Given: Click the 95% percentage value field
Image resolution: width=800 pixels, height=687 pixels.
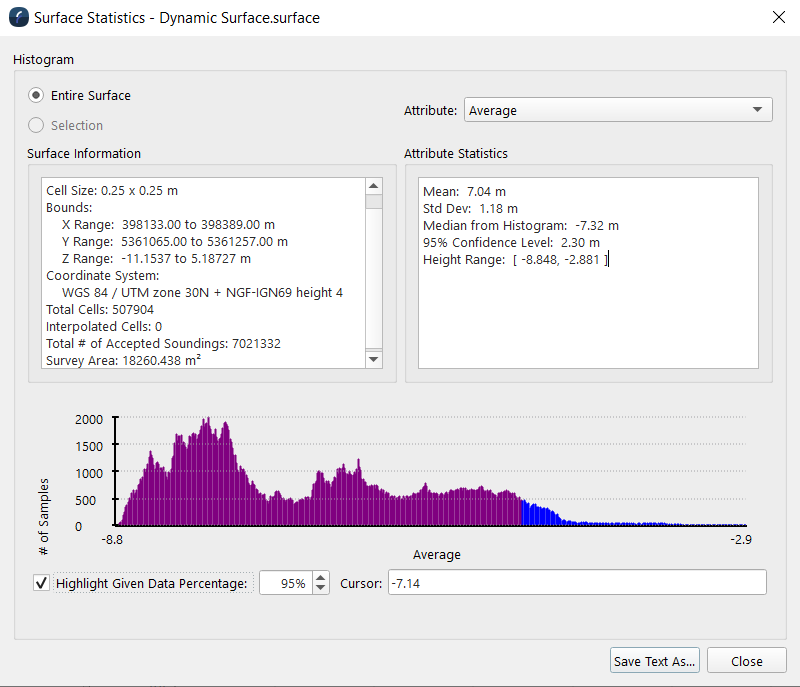Looking at the screenshot, I should click(x=284, y=583).
